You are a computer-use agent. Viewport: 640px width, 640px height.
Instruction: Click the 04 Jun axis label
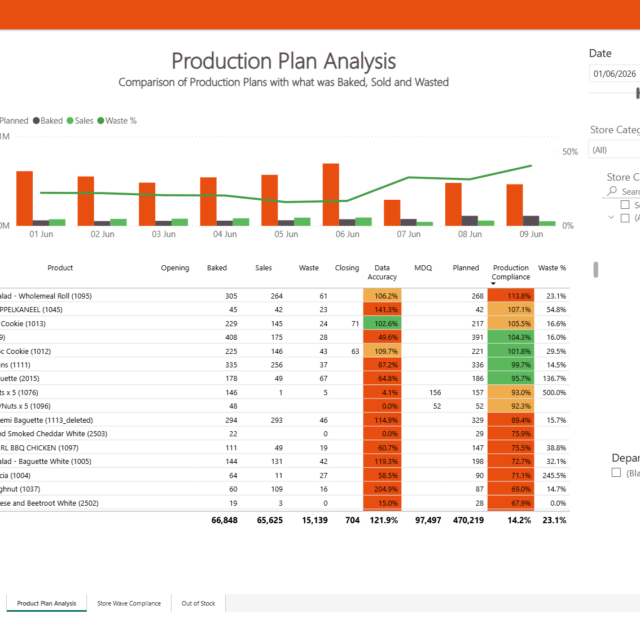tap(225, 234)
